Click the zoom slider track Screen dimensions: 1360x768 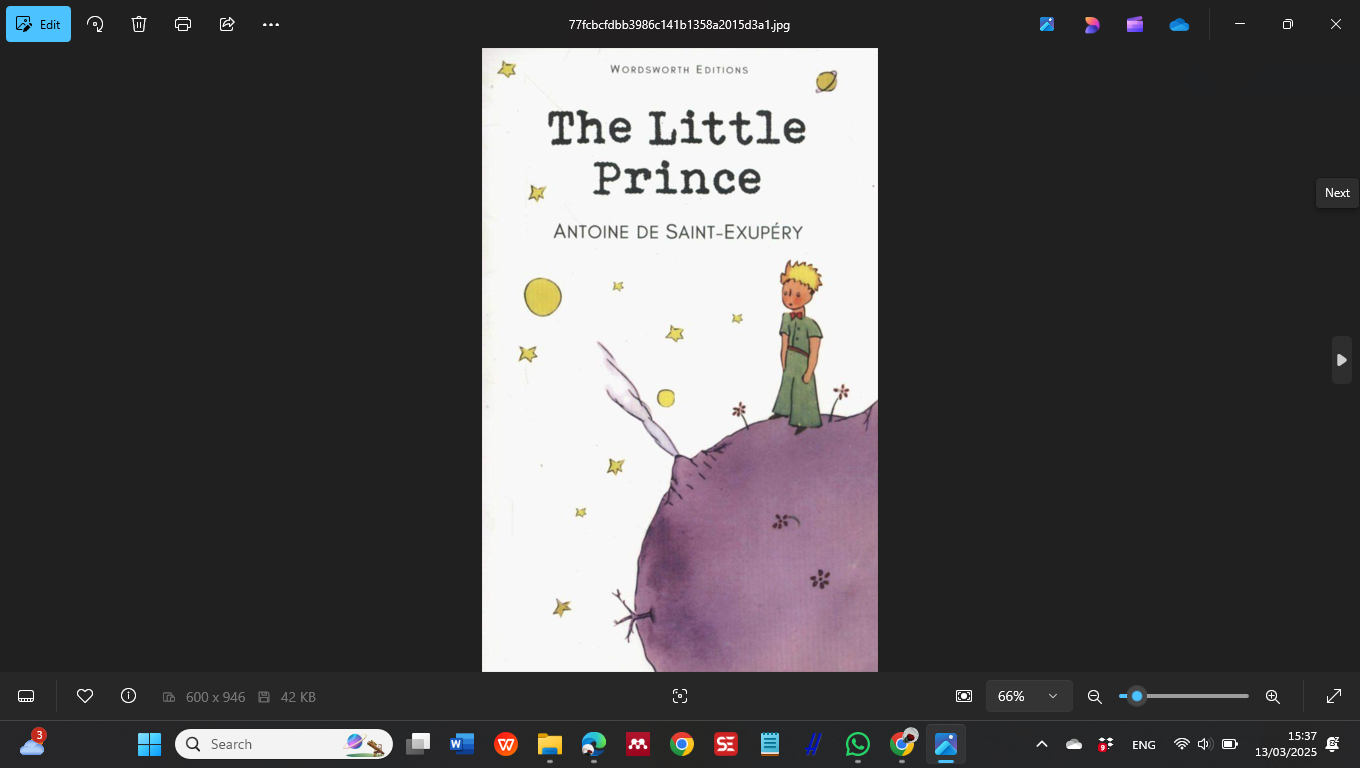(x=1184, y=696)
